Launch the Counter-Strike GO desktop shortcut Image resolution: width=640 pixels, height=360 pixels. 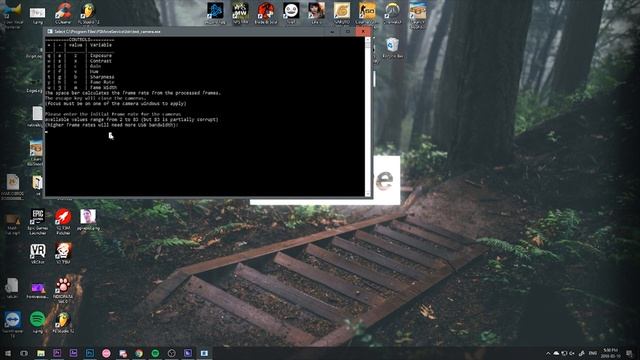(x=367, y=12)
